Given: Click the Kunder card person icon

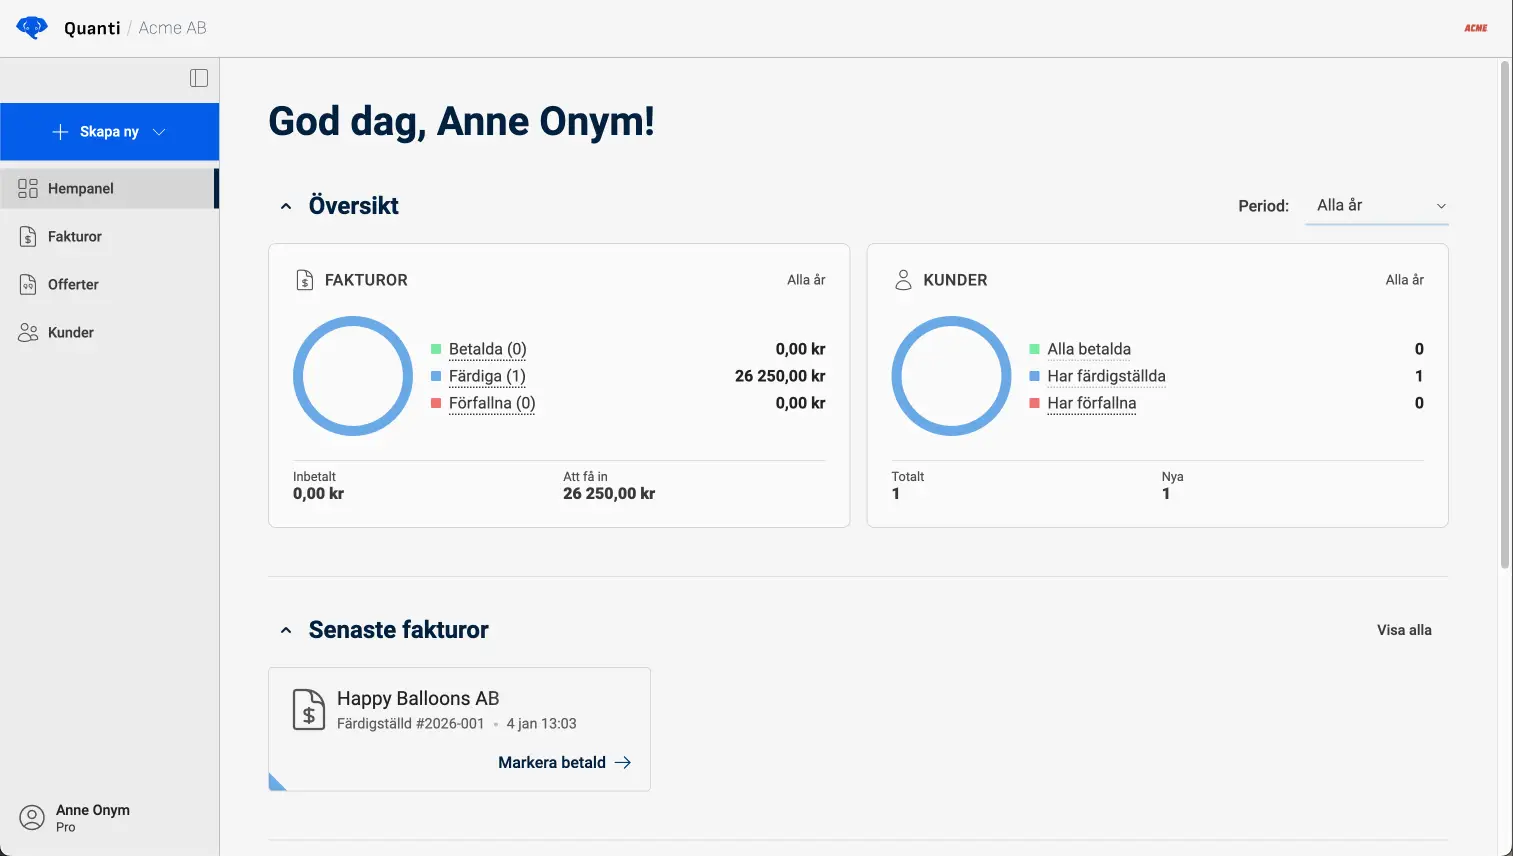Looking at the screenshot, I should 903,280.
